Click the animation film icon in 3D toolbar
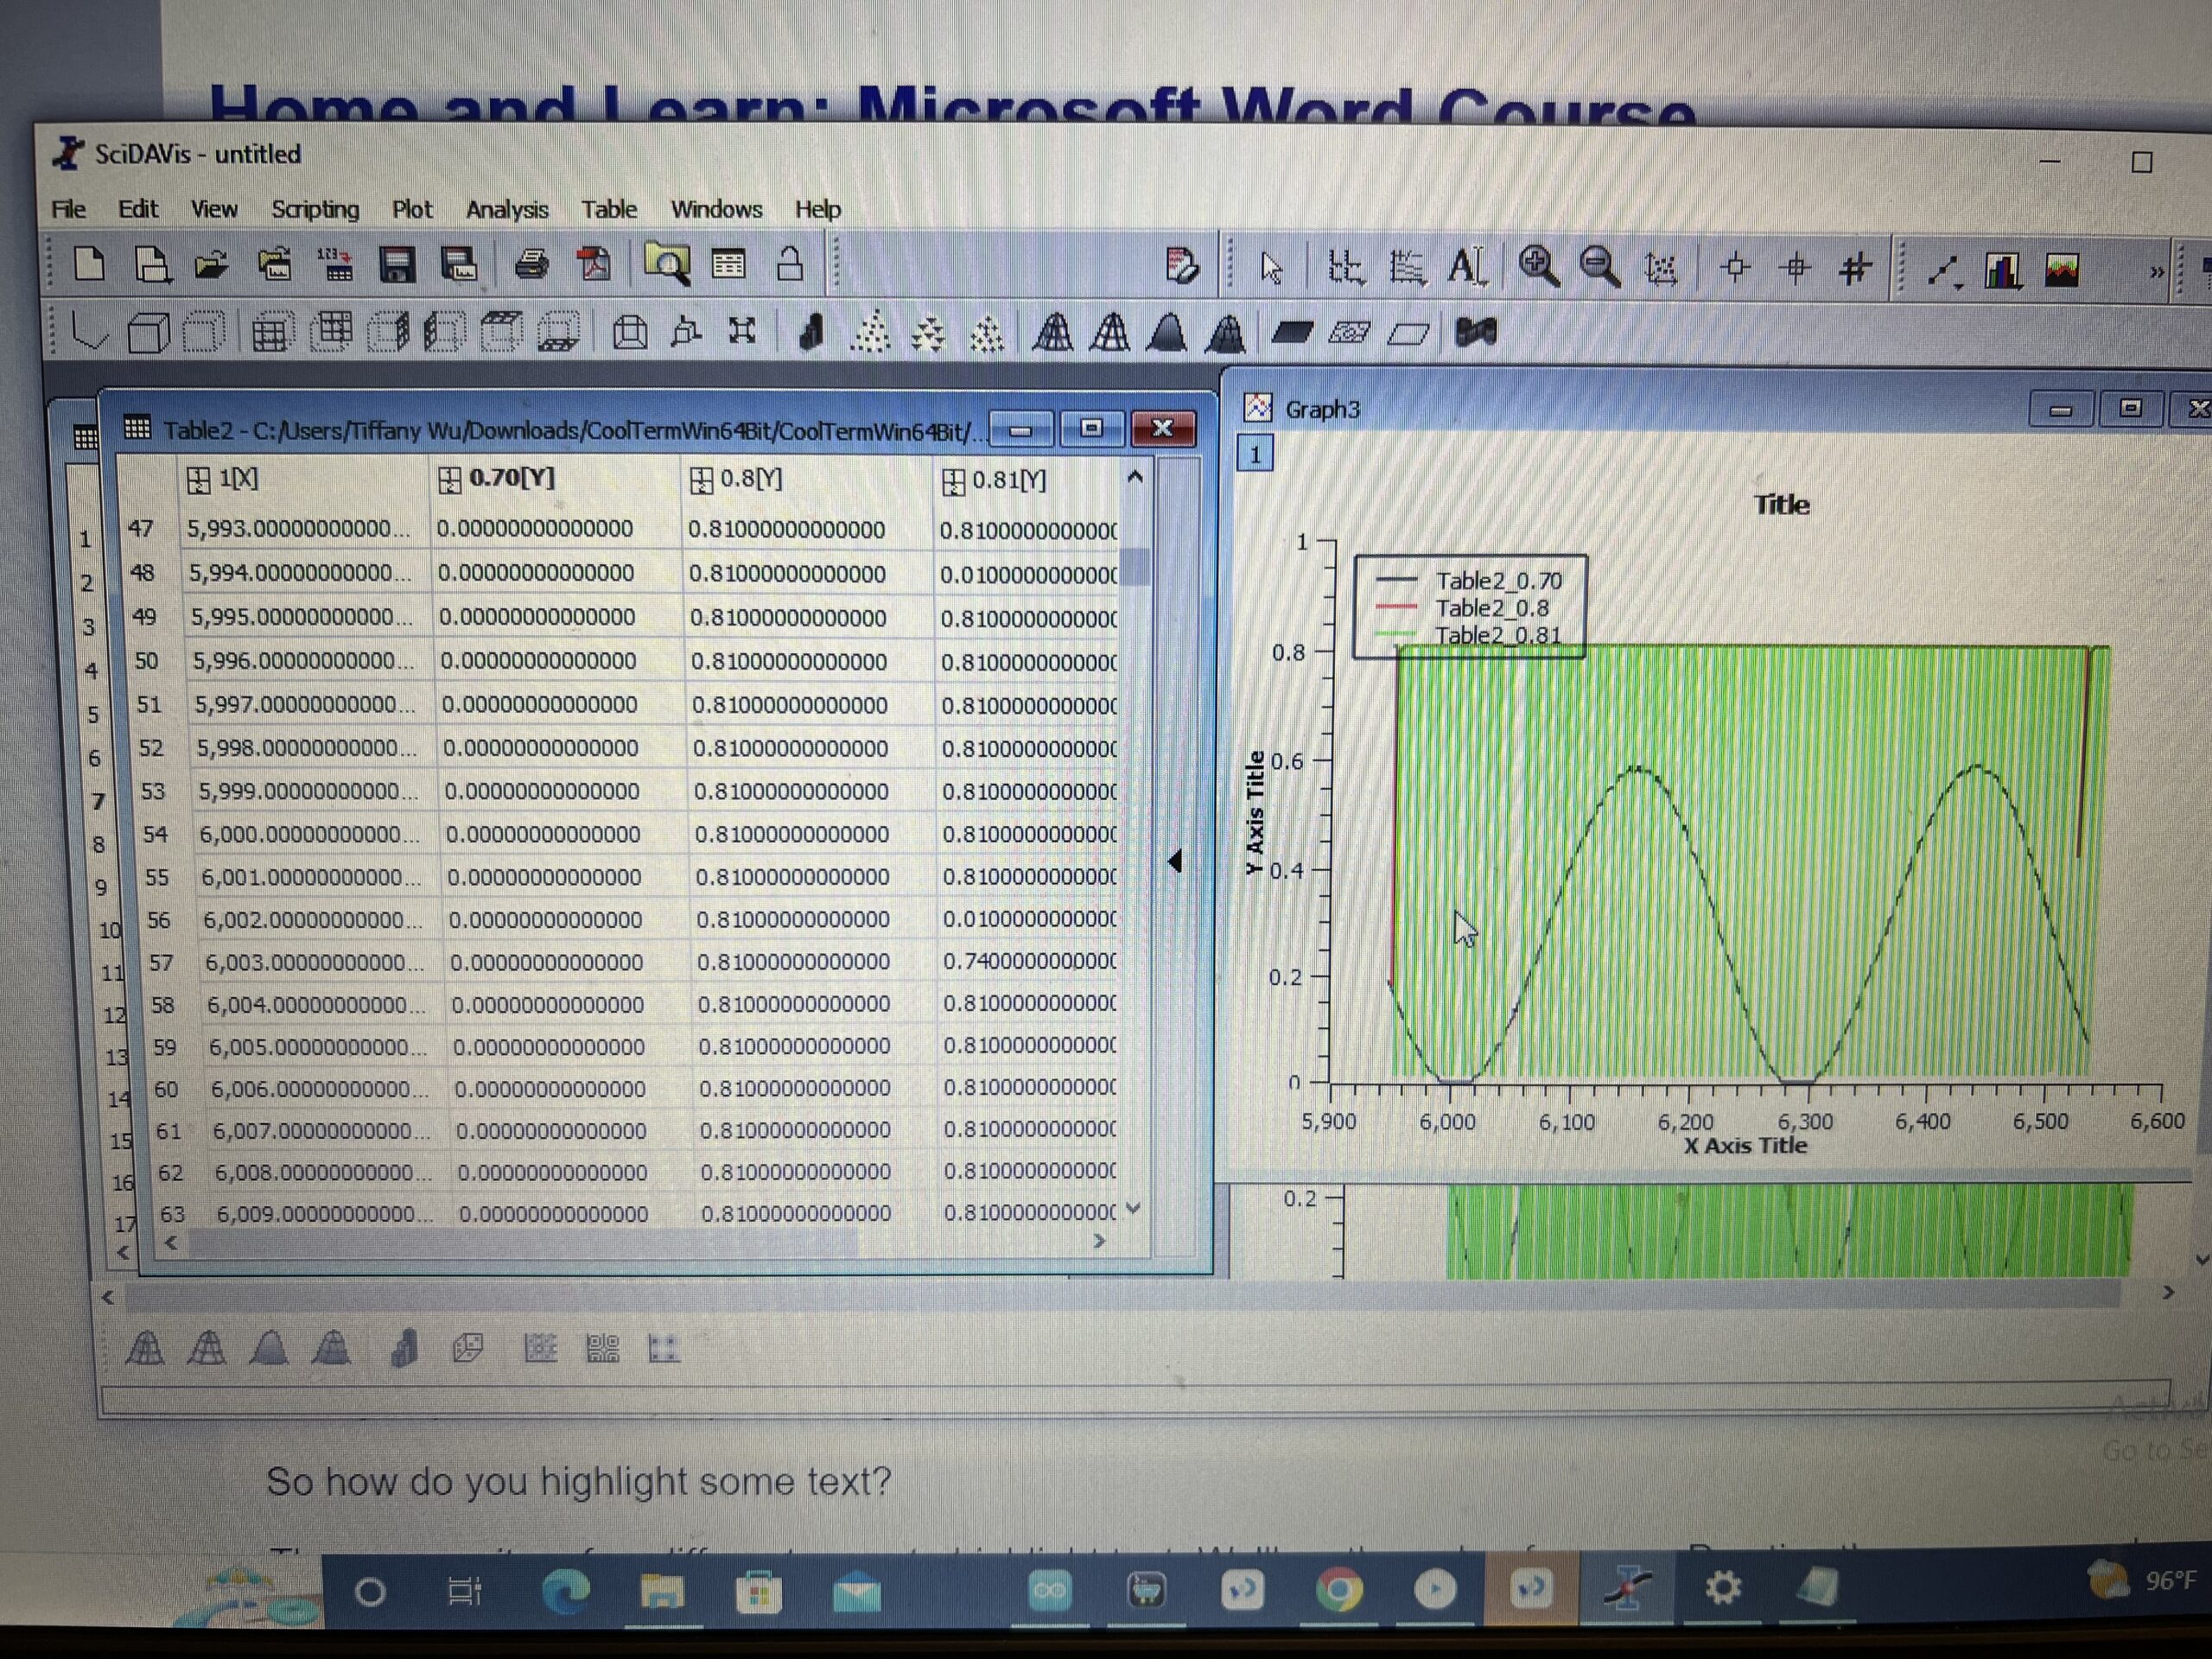Image resolution: width=2212 pixels, height=1659 pixels. [1475, 332]
